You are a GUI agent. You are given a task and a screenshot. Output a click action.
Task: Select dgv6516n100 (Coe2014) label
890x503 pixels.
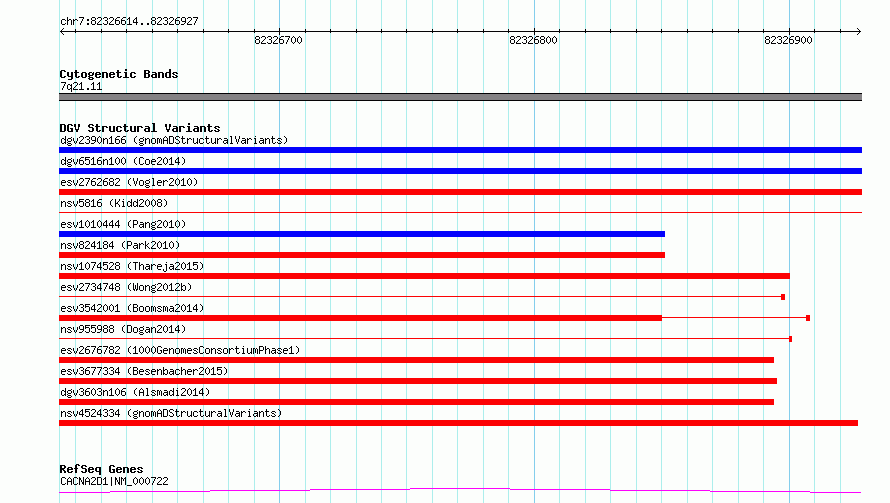click(x=123, y=161)
